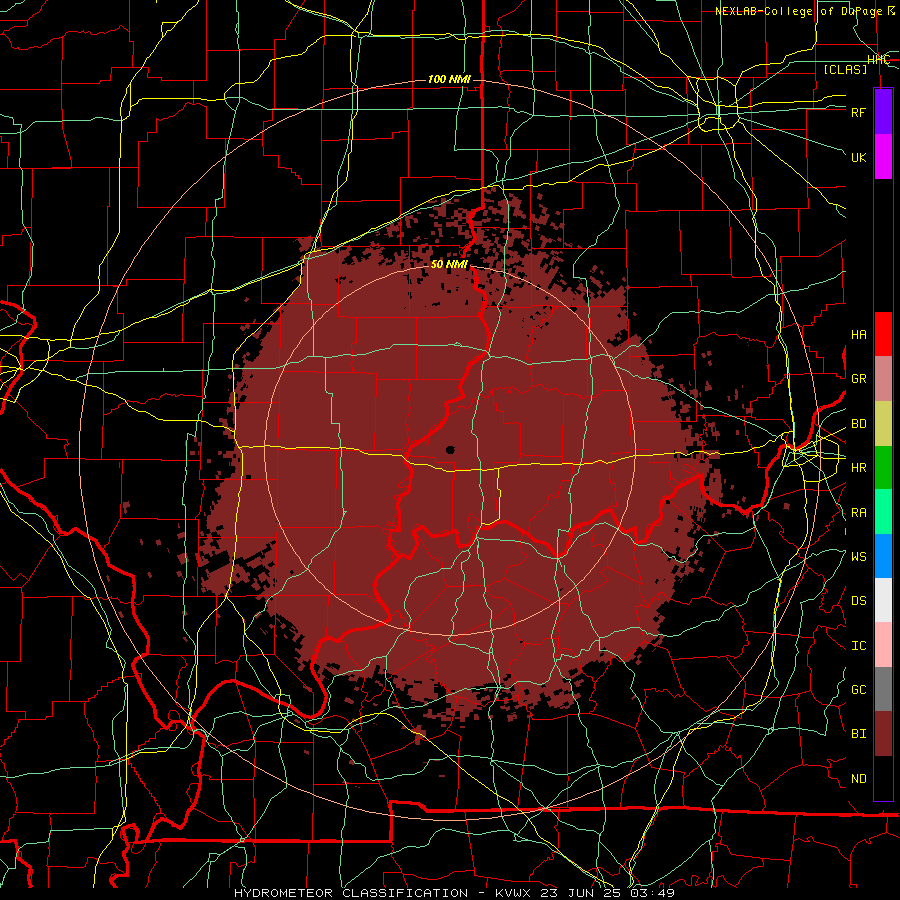Click the '[CLAS]' units label
The image size is (900, 900).
845,69
